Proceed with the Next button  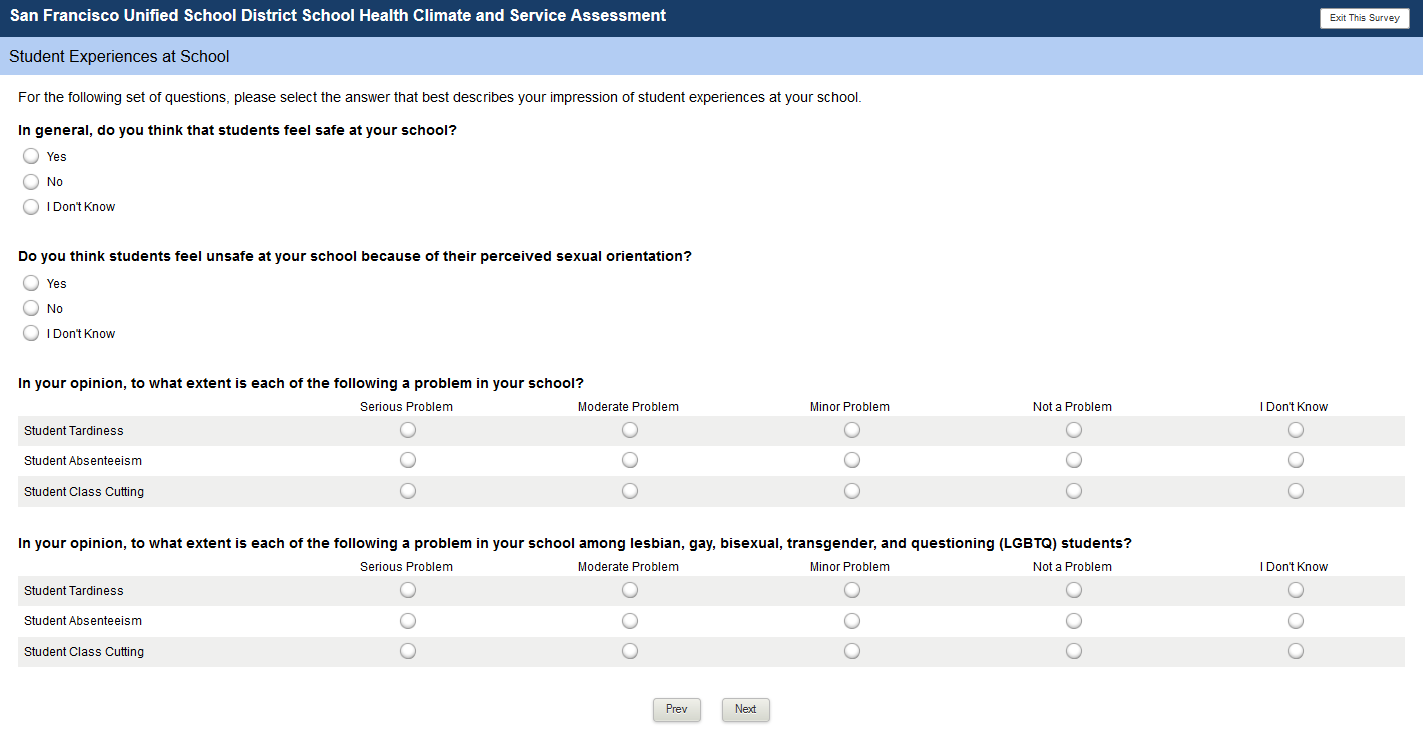pos(746,710)
